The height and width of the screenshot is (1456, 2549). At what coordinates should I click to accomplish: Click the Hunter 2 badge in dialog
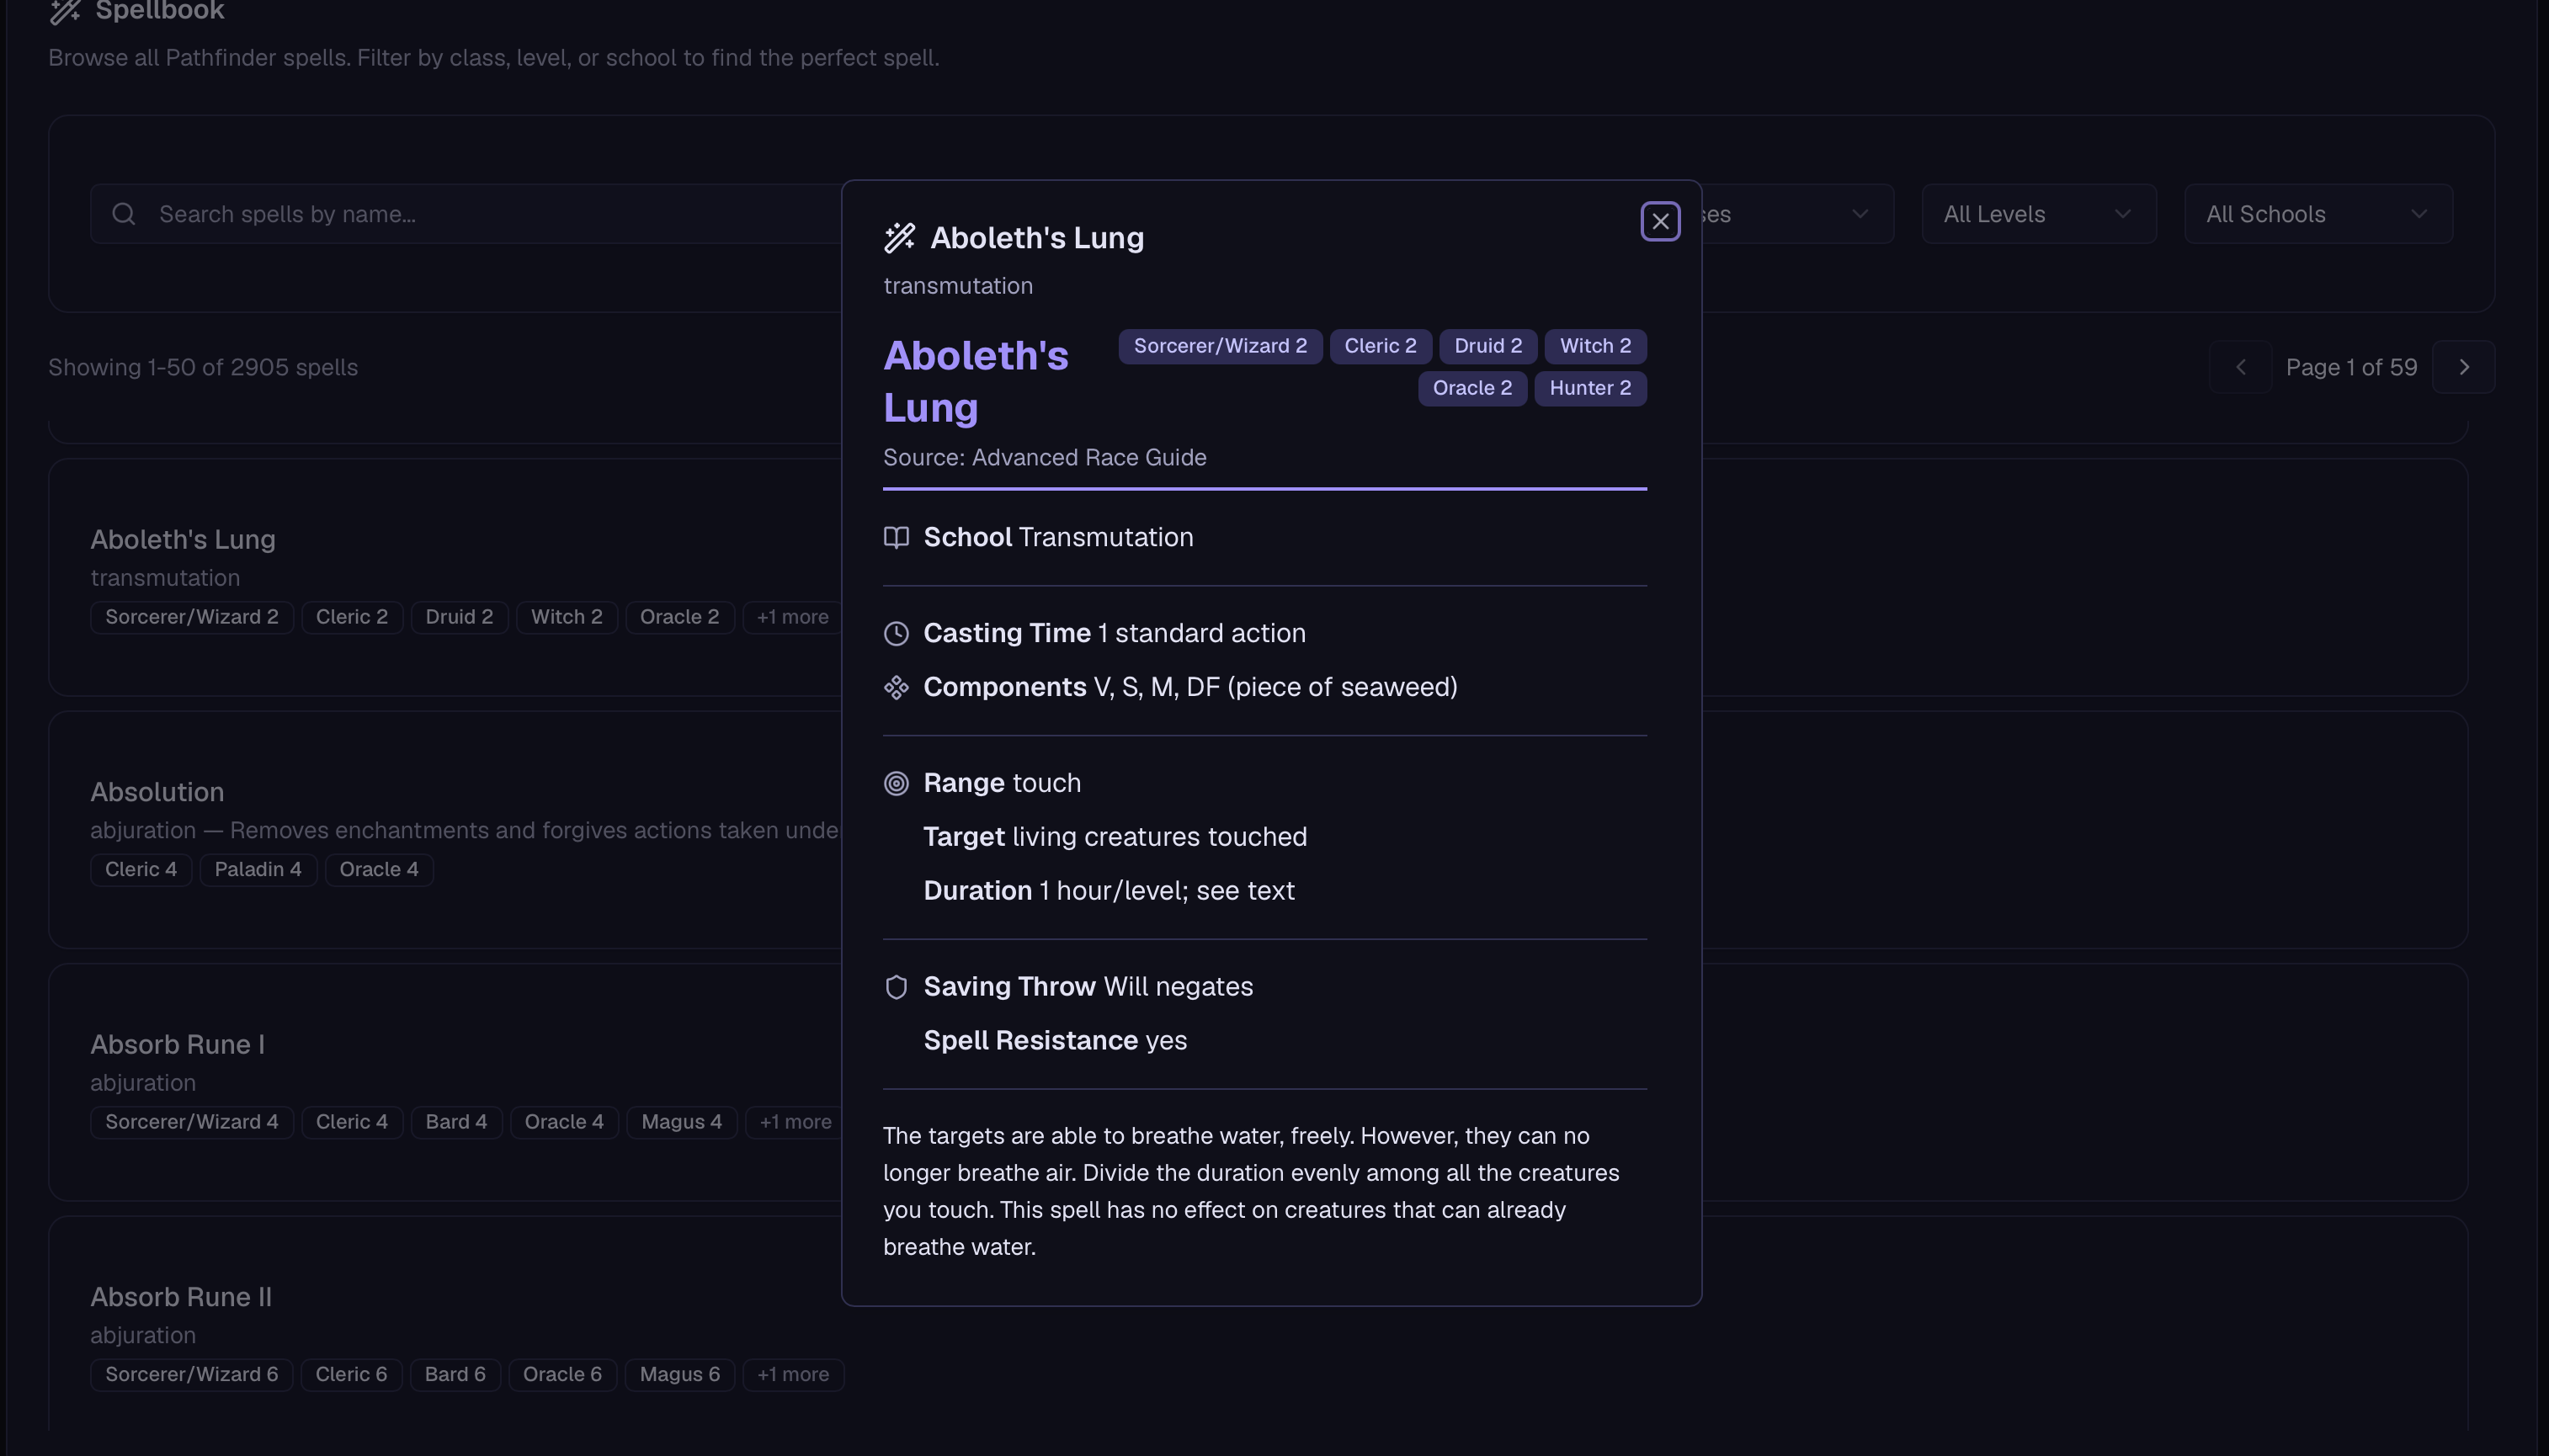tap(1590, 388)
